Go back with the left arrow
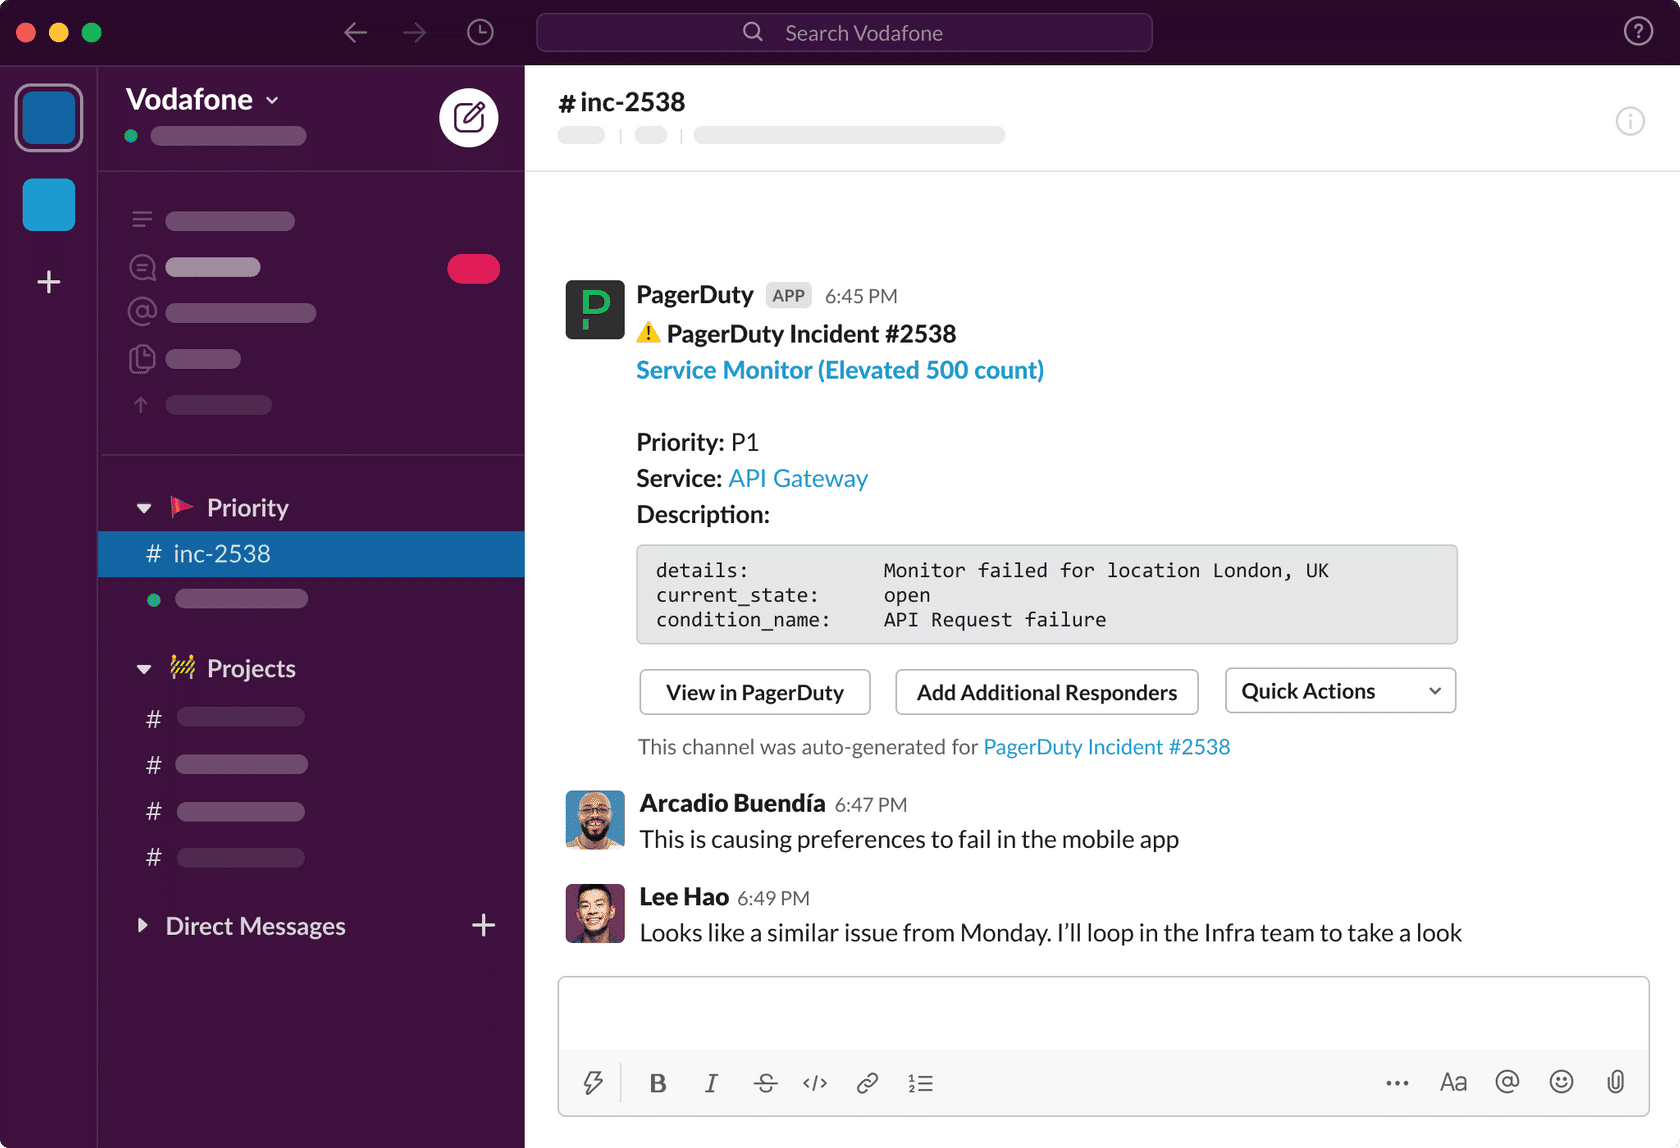Image resolution: width=1680 pixels, height=1148 pixels. (x=355, y=33)
